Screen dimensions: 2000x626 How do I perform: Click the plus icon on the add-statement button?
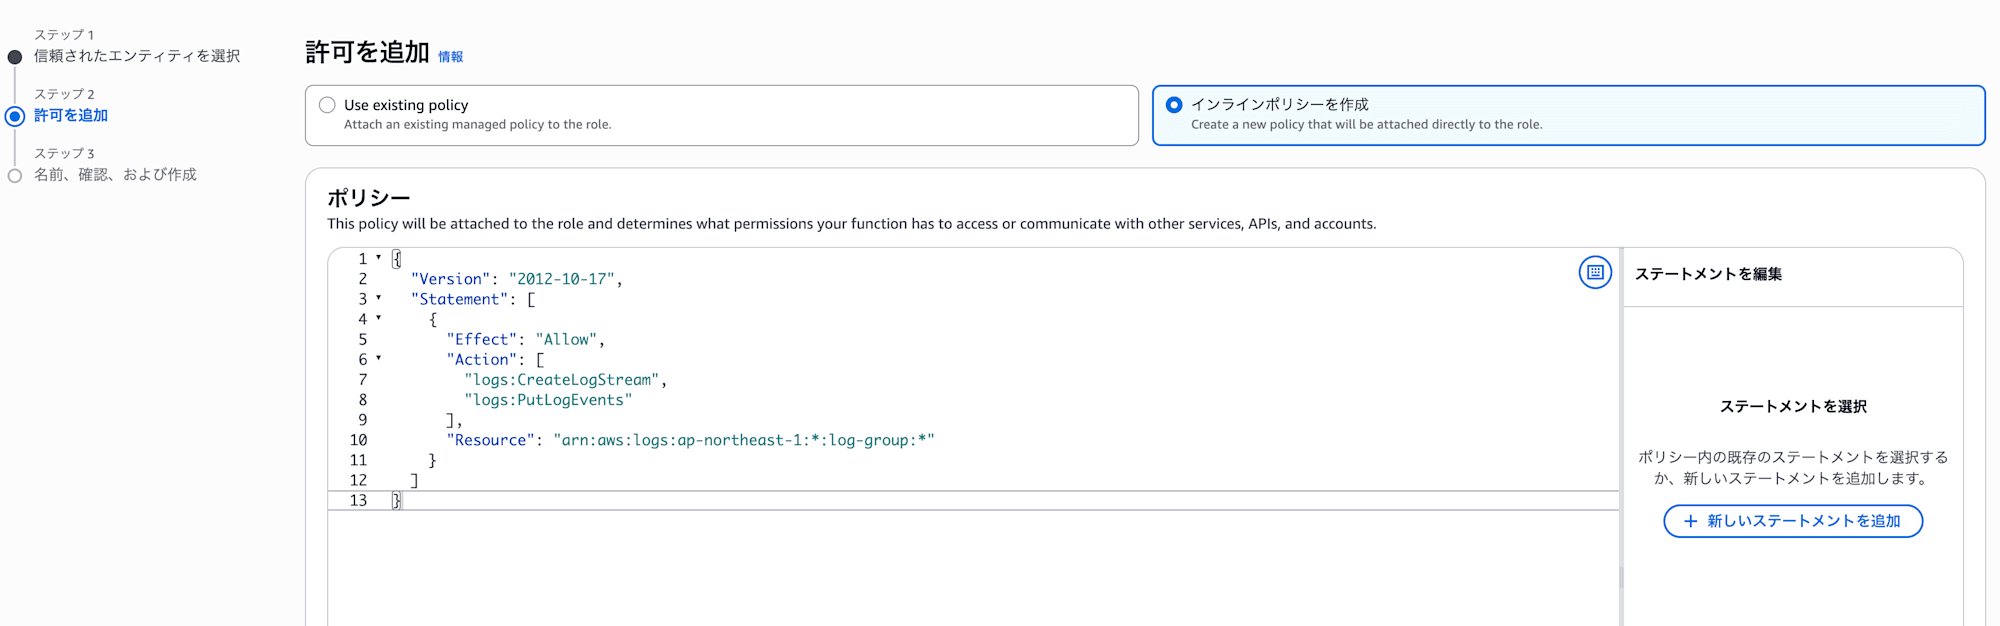[x=1690, y=521]
